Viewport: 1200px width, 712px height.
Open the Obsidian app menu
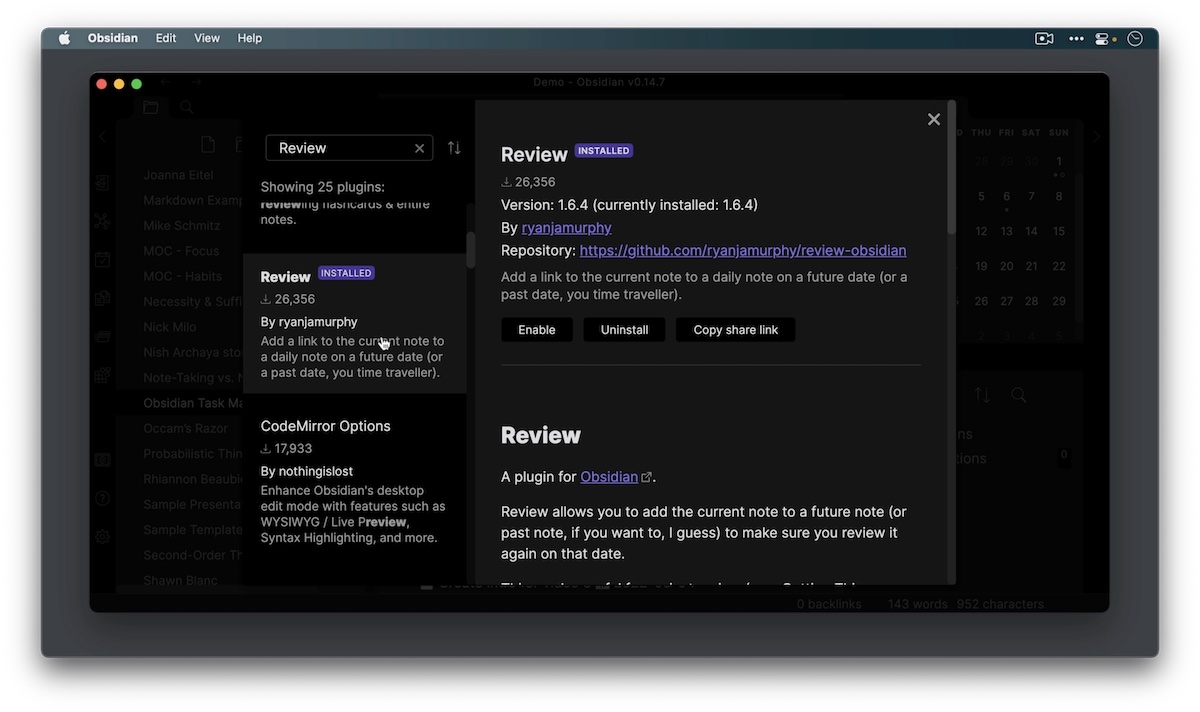113,38
